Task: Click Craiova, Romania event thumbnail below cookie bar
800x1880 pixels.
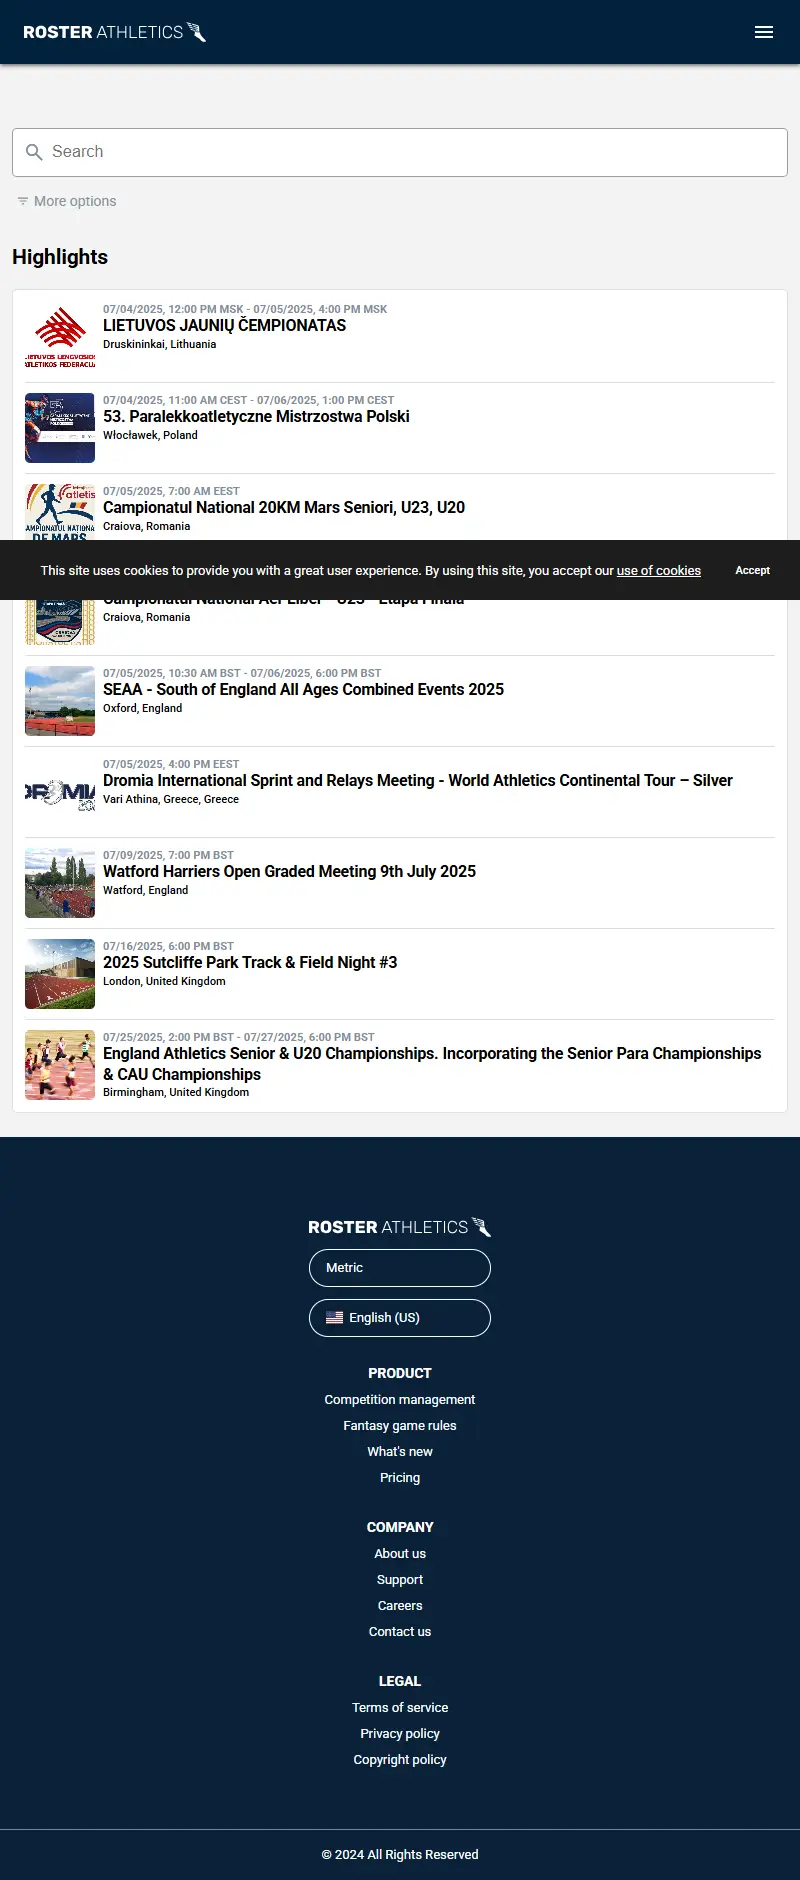Action: coord(60,622)
